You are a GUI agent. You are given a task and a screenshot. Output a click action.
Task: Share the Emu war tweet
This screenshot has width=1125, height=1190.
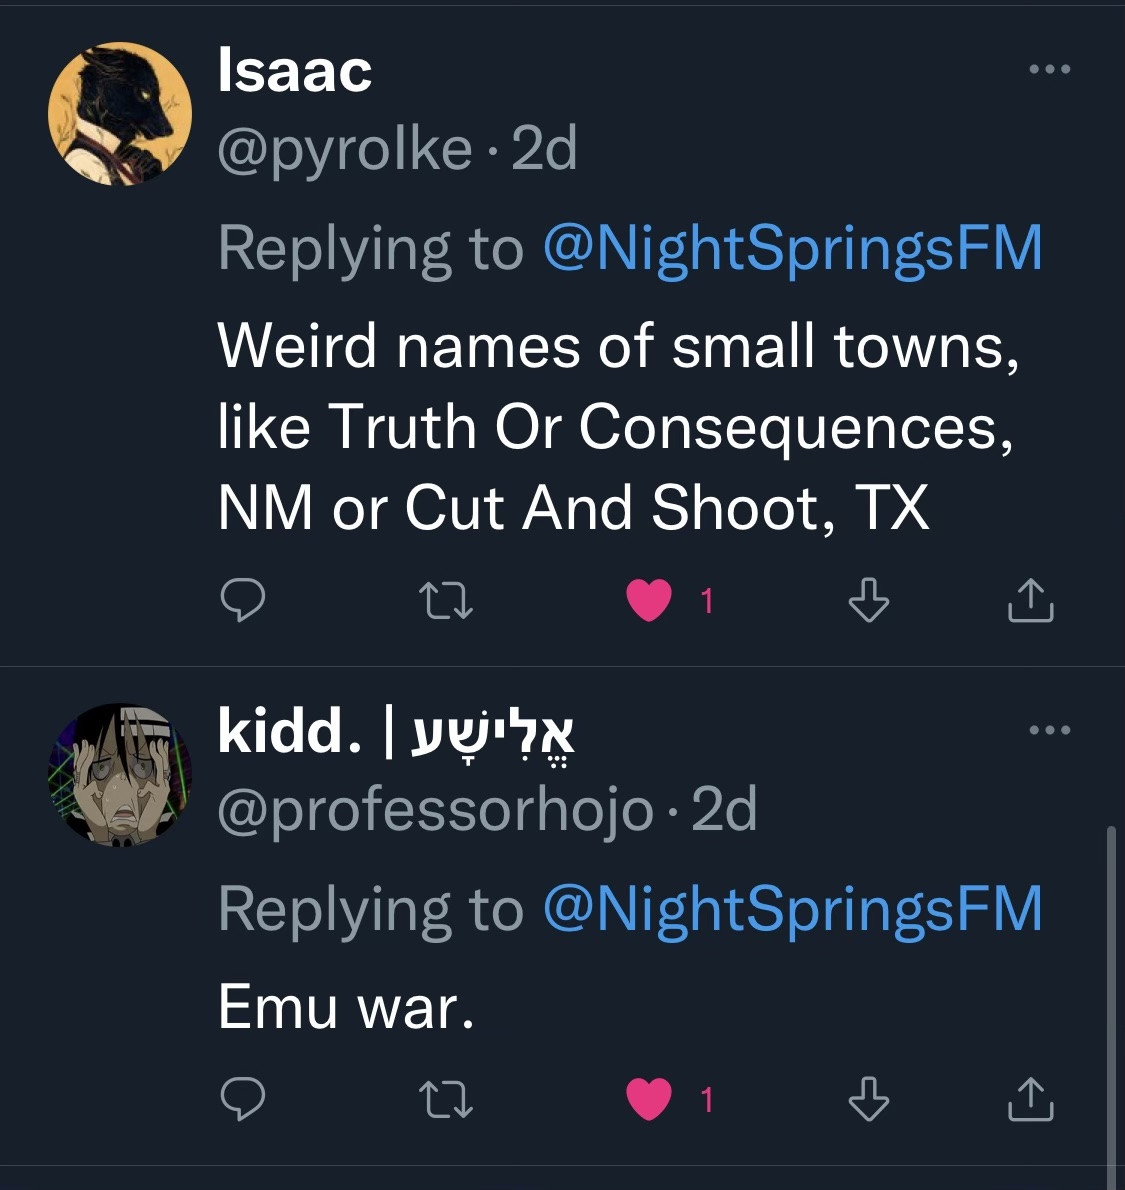click(1030, 1099)
